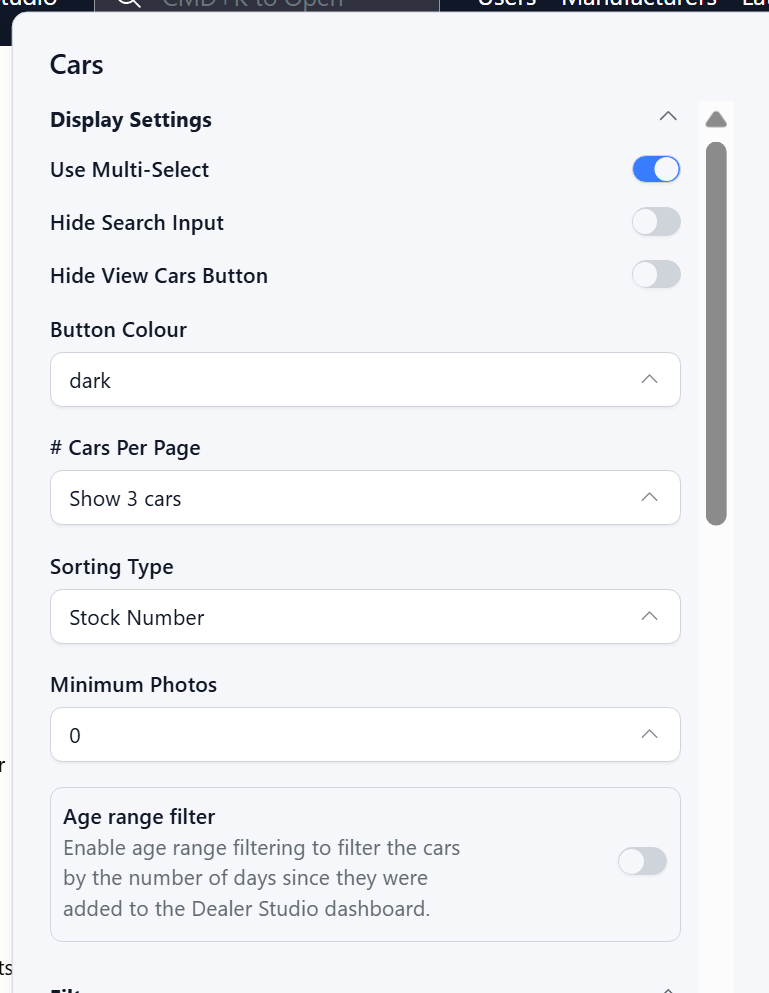Click the vertical scrollbar thumb

pyautogui.click(x=716, y=333)
